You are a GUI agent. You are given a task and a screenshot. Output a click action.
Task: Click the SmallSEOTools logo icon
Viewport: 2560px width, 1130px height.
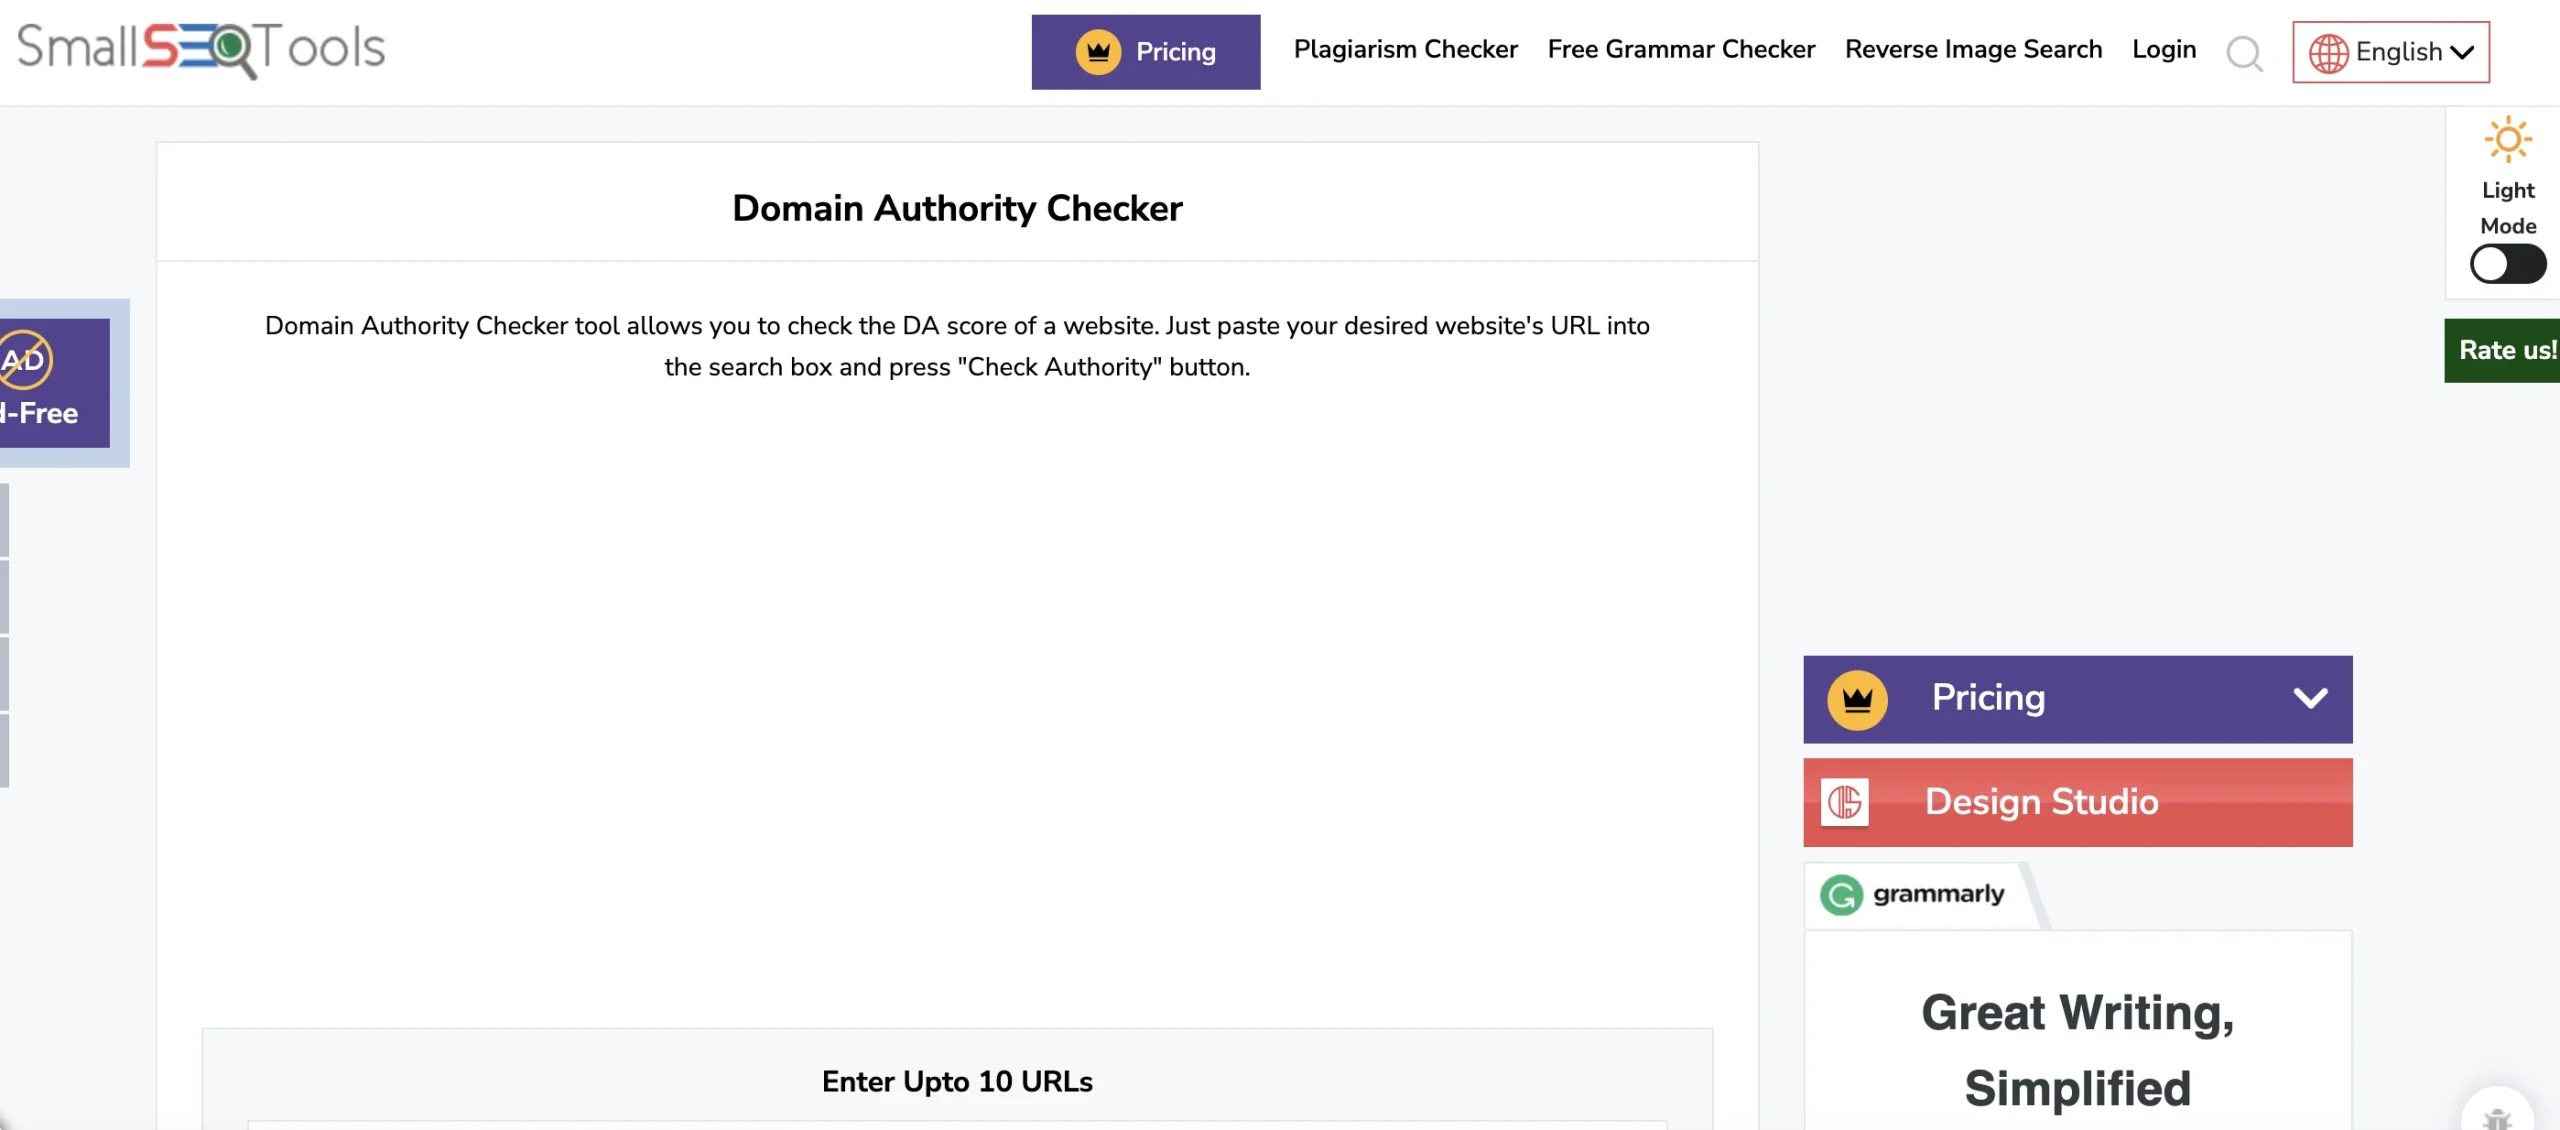click(198, 49)
